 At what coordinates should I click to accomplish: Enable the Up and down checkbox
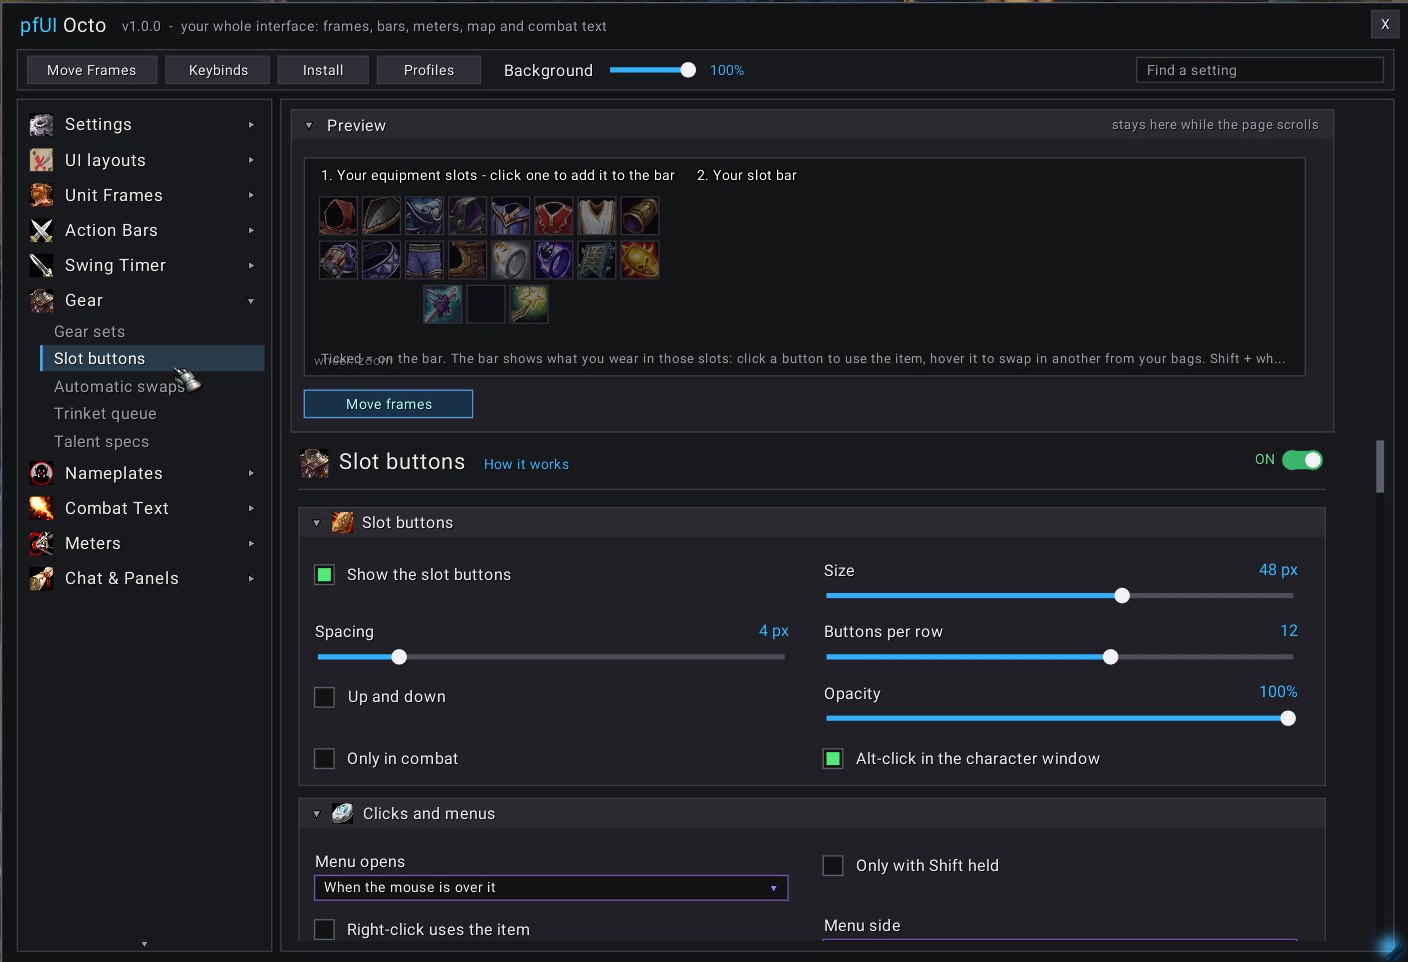click(325, 697)
